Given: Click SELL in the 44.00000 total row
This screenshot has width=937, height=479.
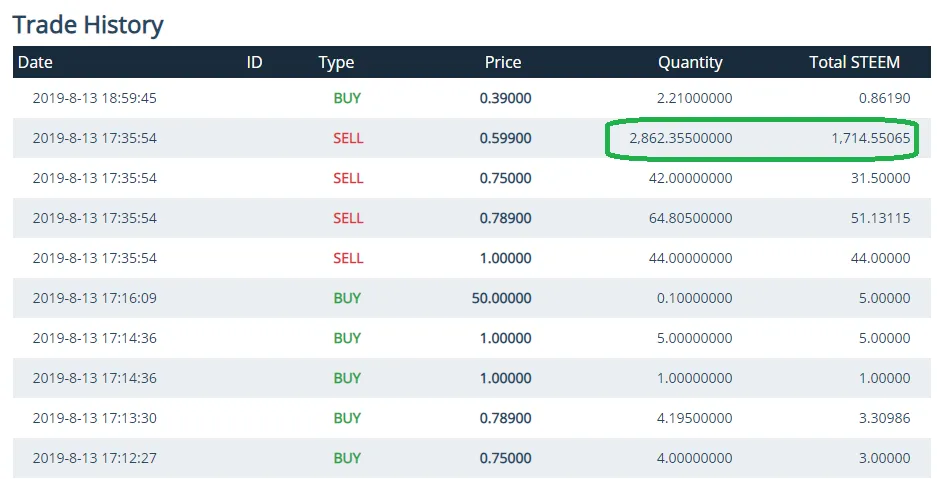Looking at the screenshot, I should click(x=348, y=258).
